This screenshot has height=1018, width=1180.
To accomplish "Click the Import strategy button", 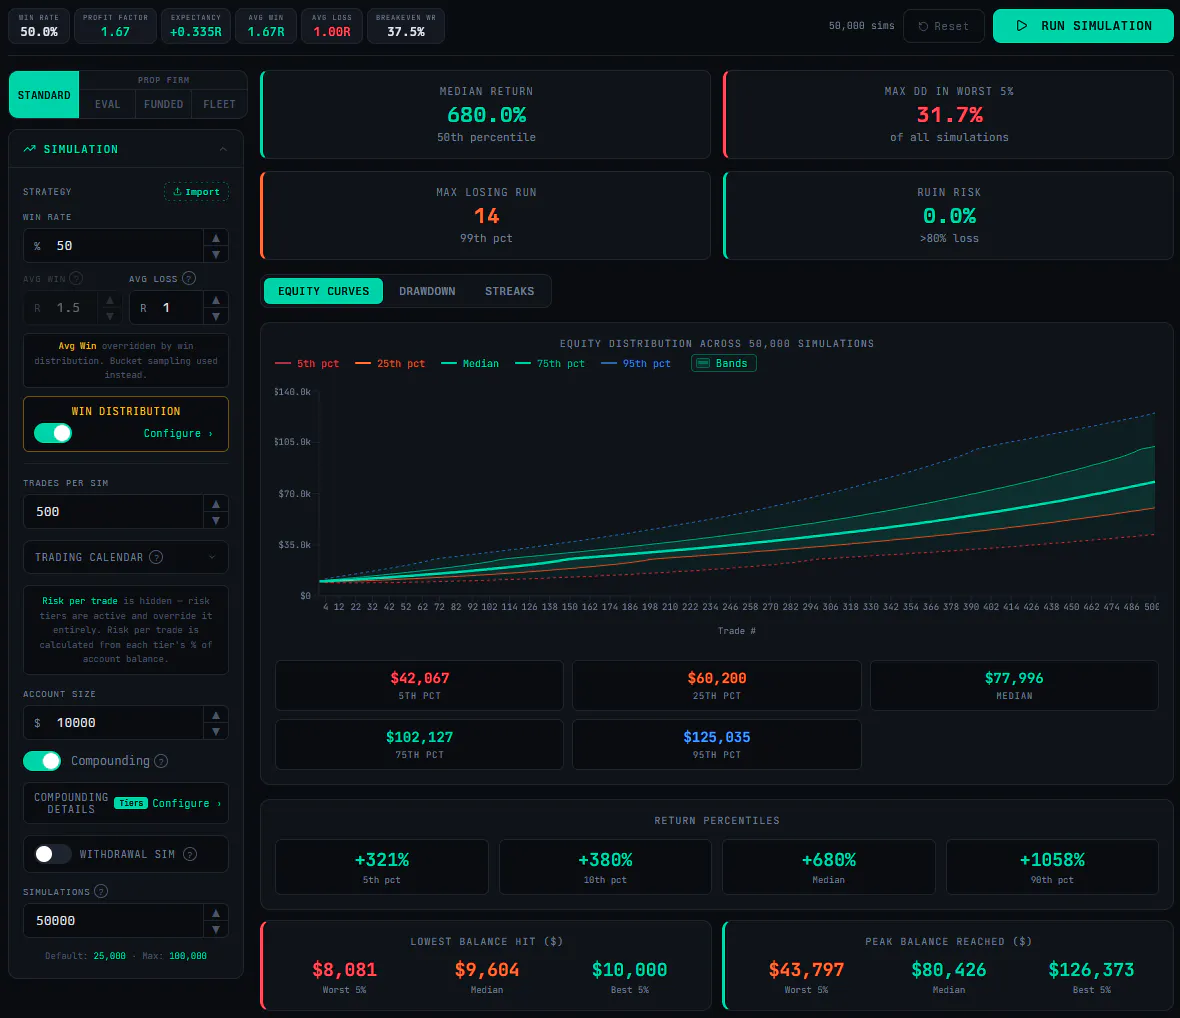I will (196, 192).
